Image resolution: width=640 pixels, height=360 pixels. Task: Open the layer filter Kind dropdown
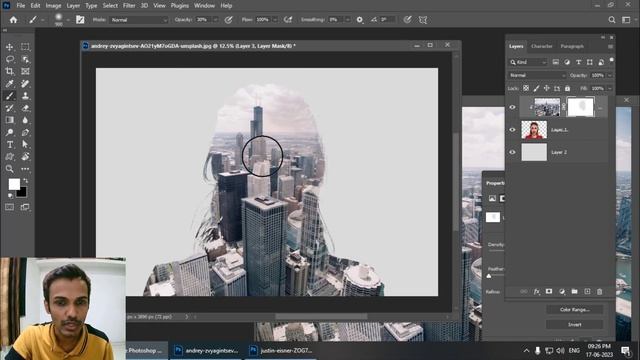[528, 62]
